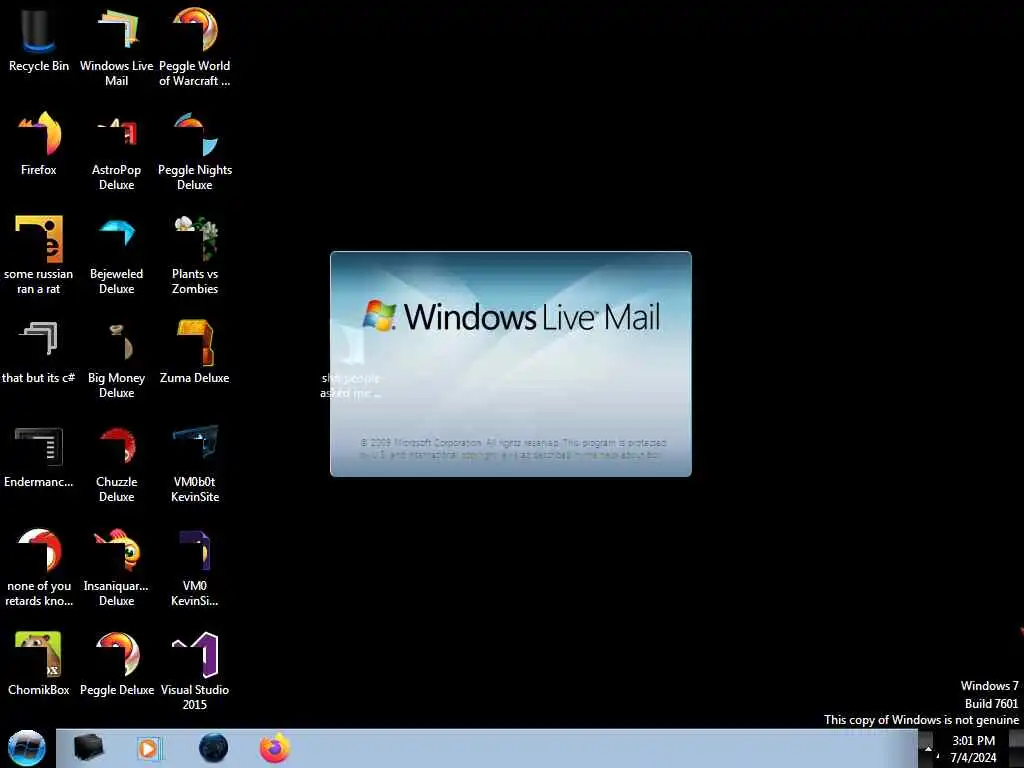Image resolution: width=1024 pixels, height=768 pixels.
Task: Open the Windows Start menu orb
Action: click(x=27, y=748)
